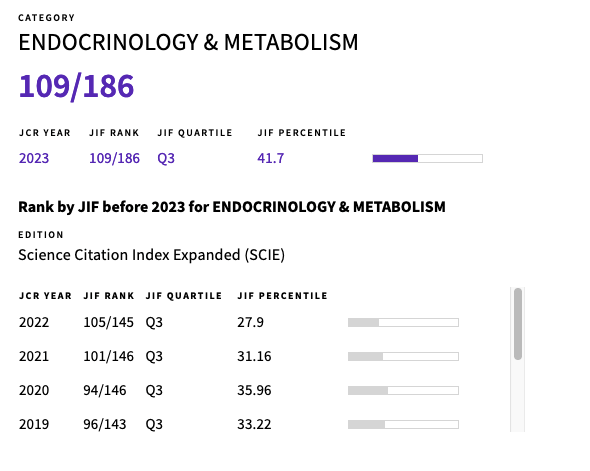Select the 2023 JCR year value
This screenshot has height=471, width=590.
pyautogui.click(x=34, y=158)
